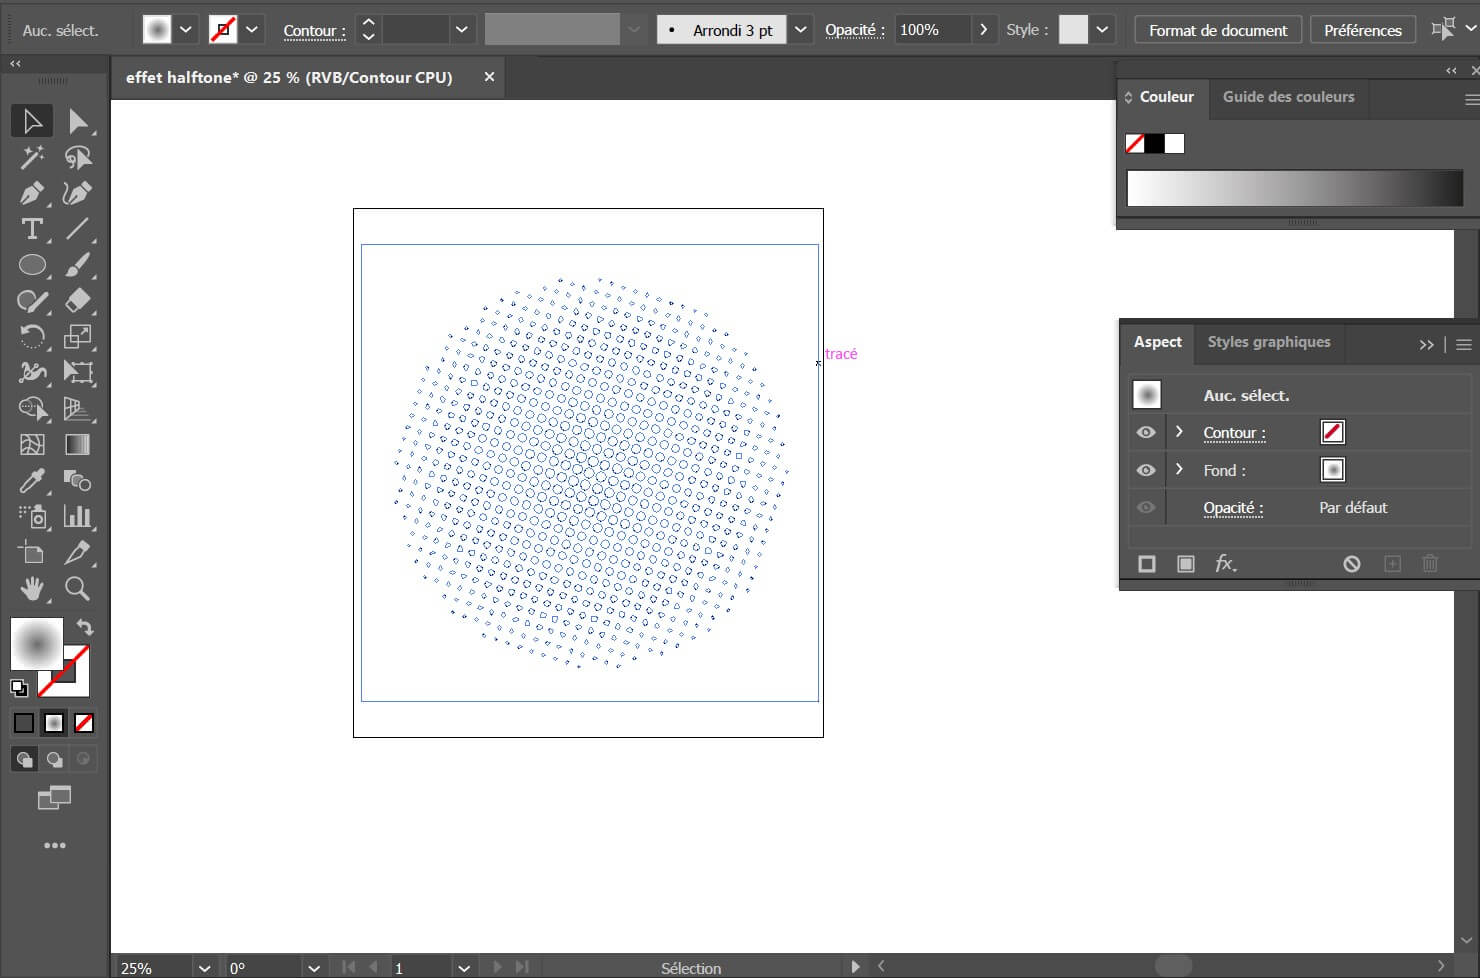
Task: Open the stroke weight dropdown
Action: [461, 30]
